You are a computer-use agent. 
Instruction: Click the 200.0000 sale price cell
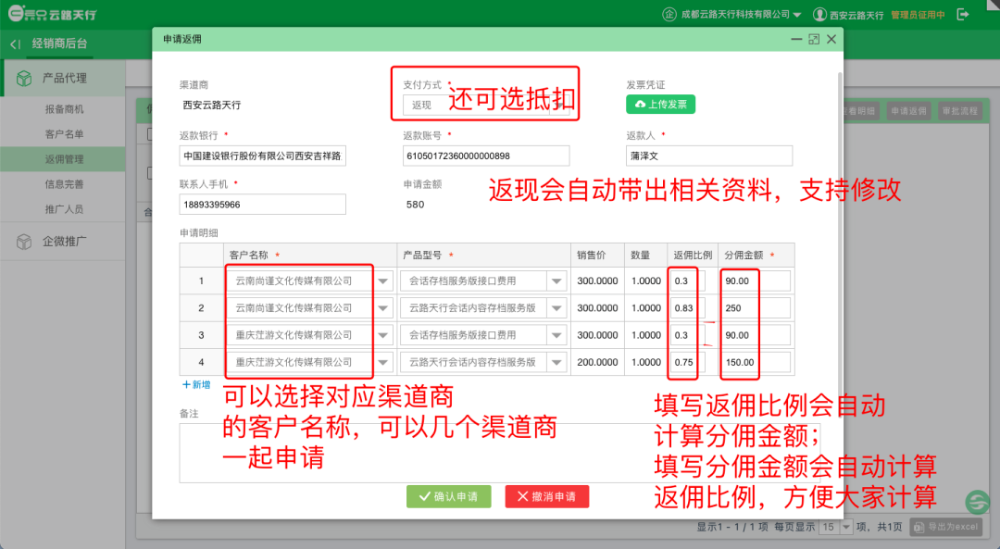click(598, 362)
